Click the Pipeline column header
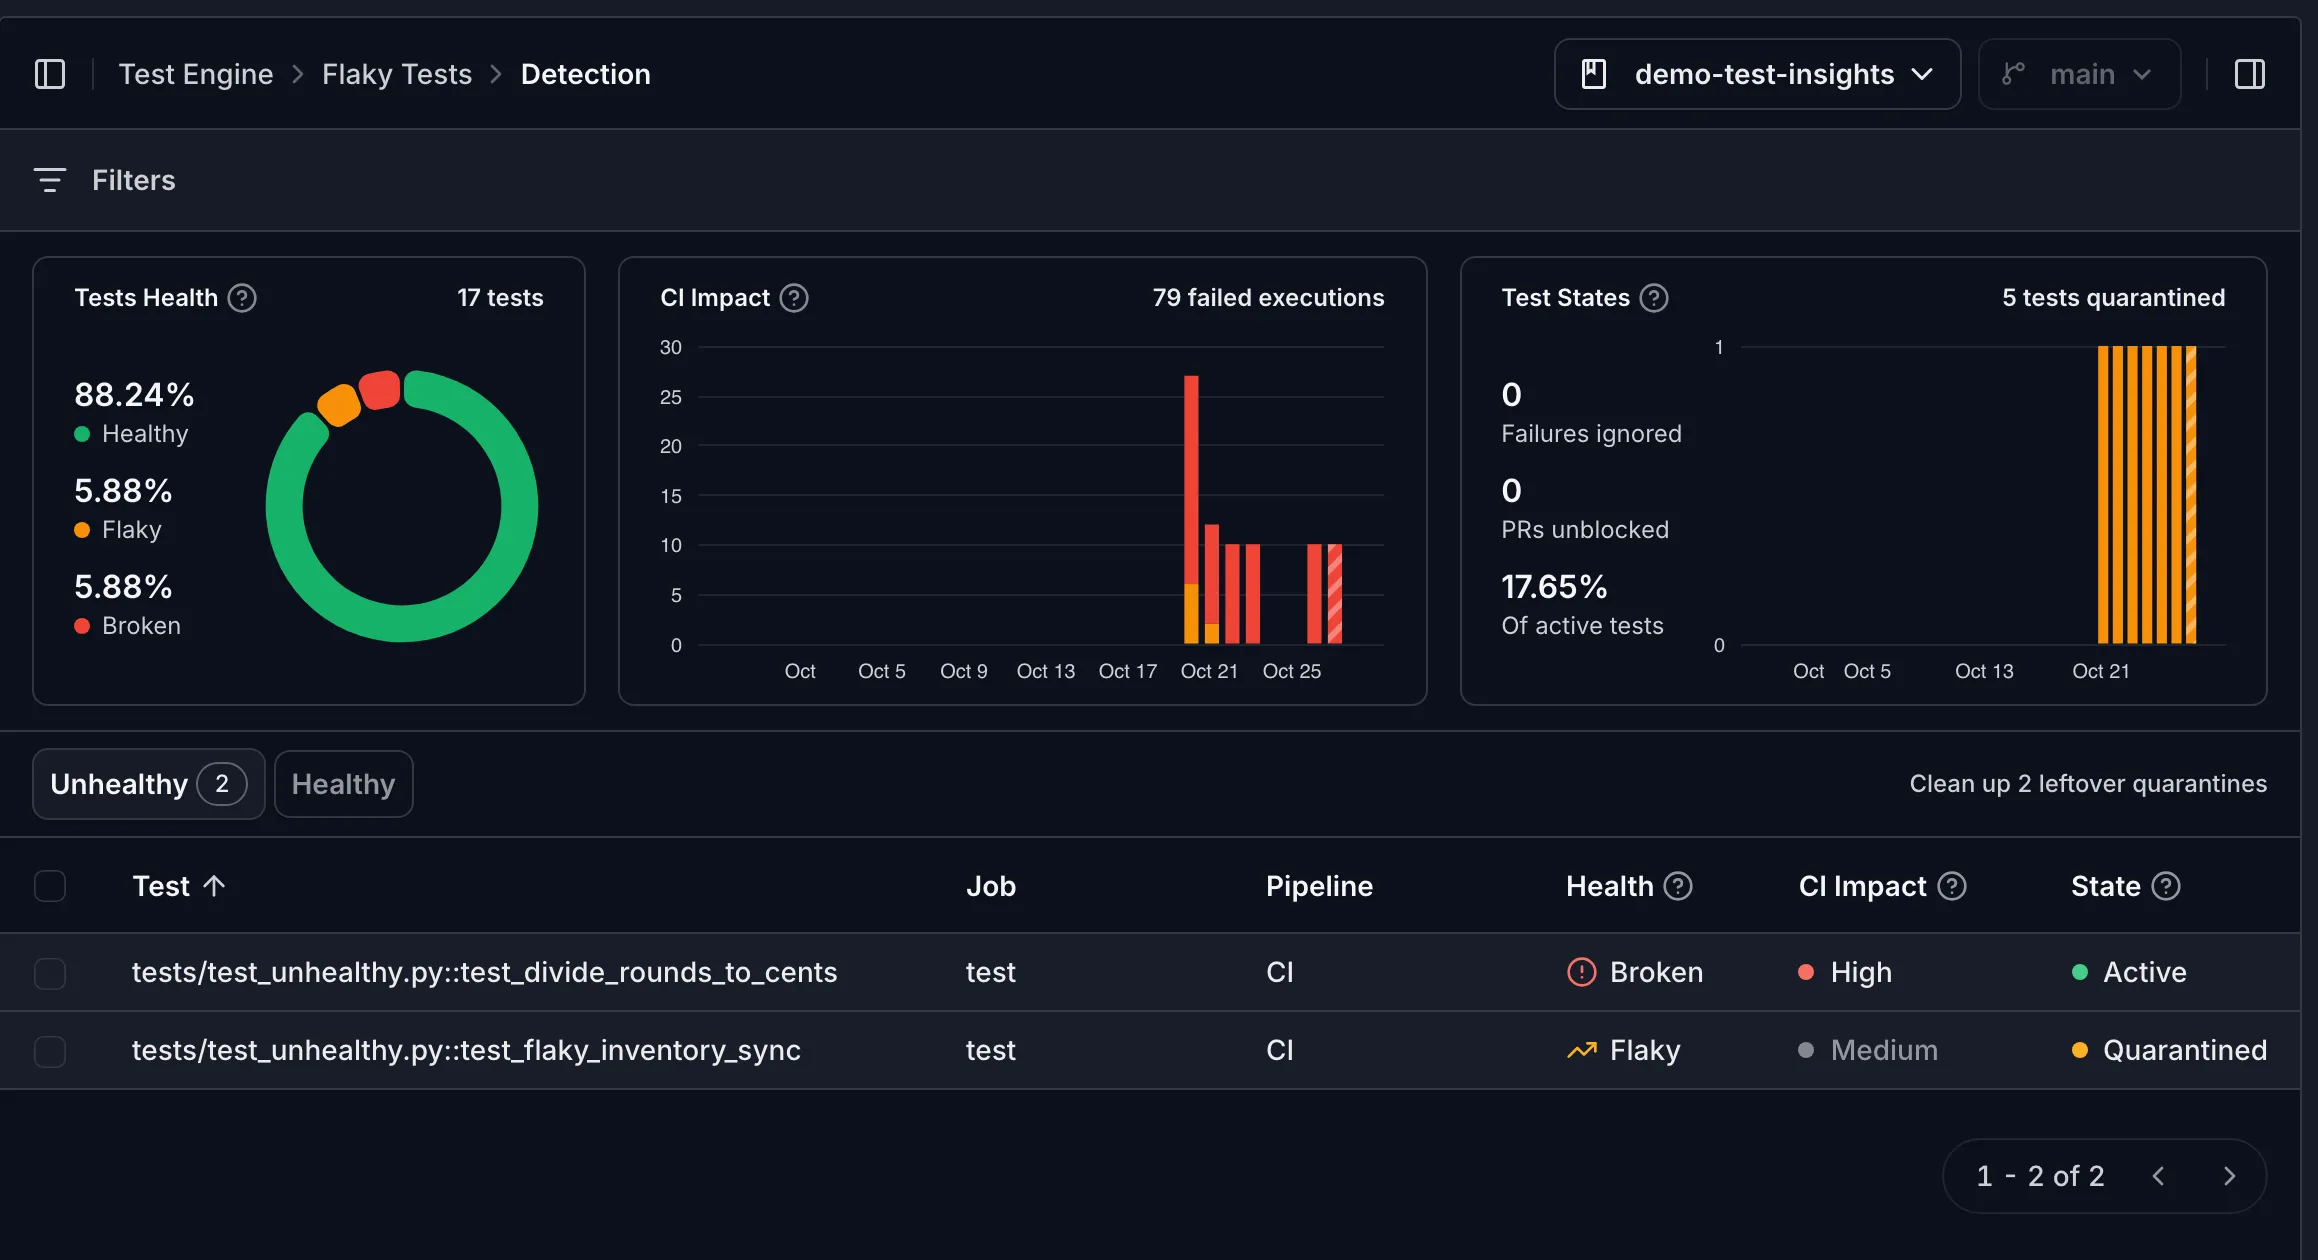2318x1260 pixels. 1319,886
